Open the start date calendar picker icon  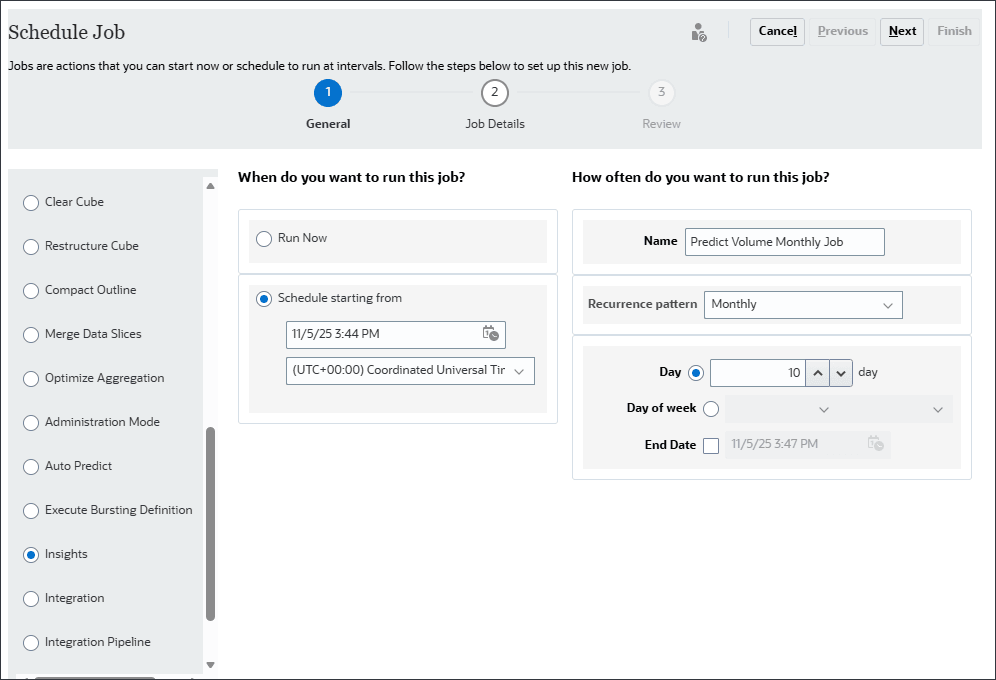pyautogui.click(x=490, y=333)
